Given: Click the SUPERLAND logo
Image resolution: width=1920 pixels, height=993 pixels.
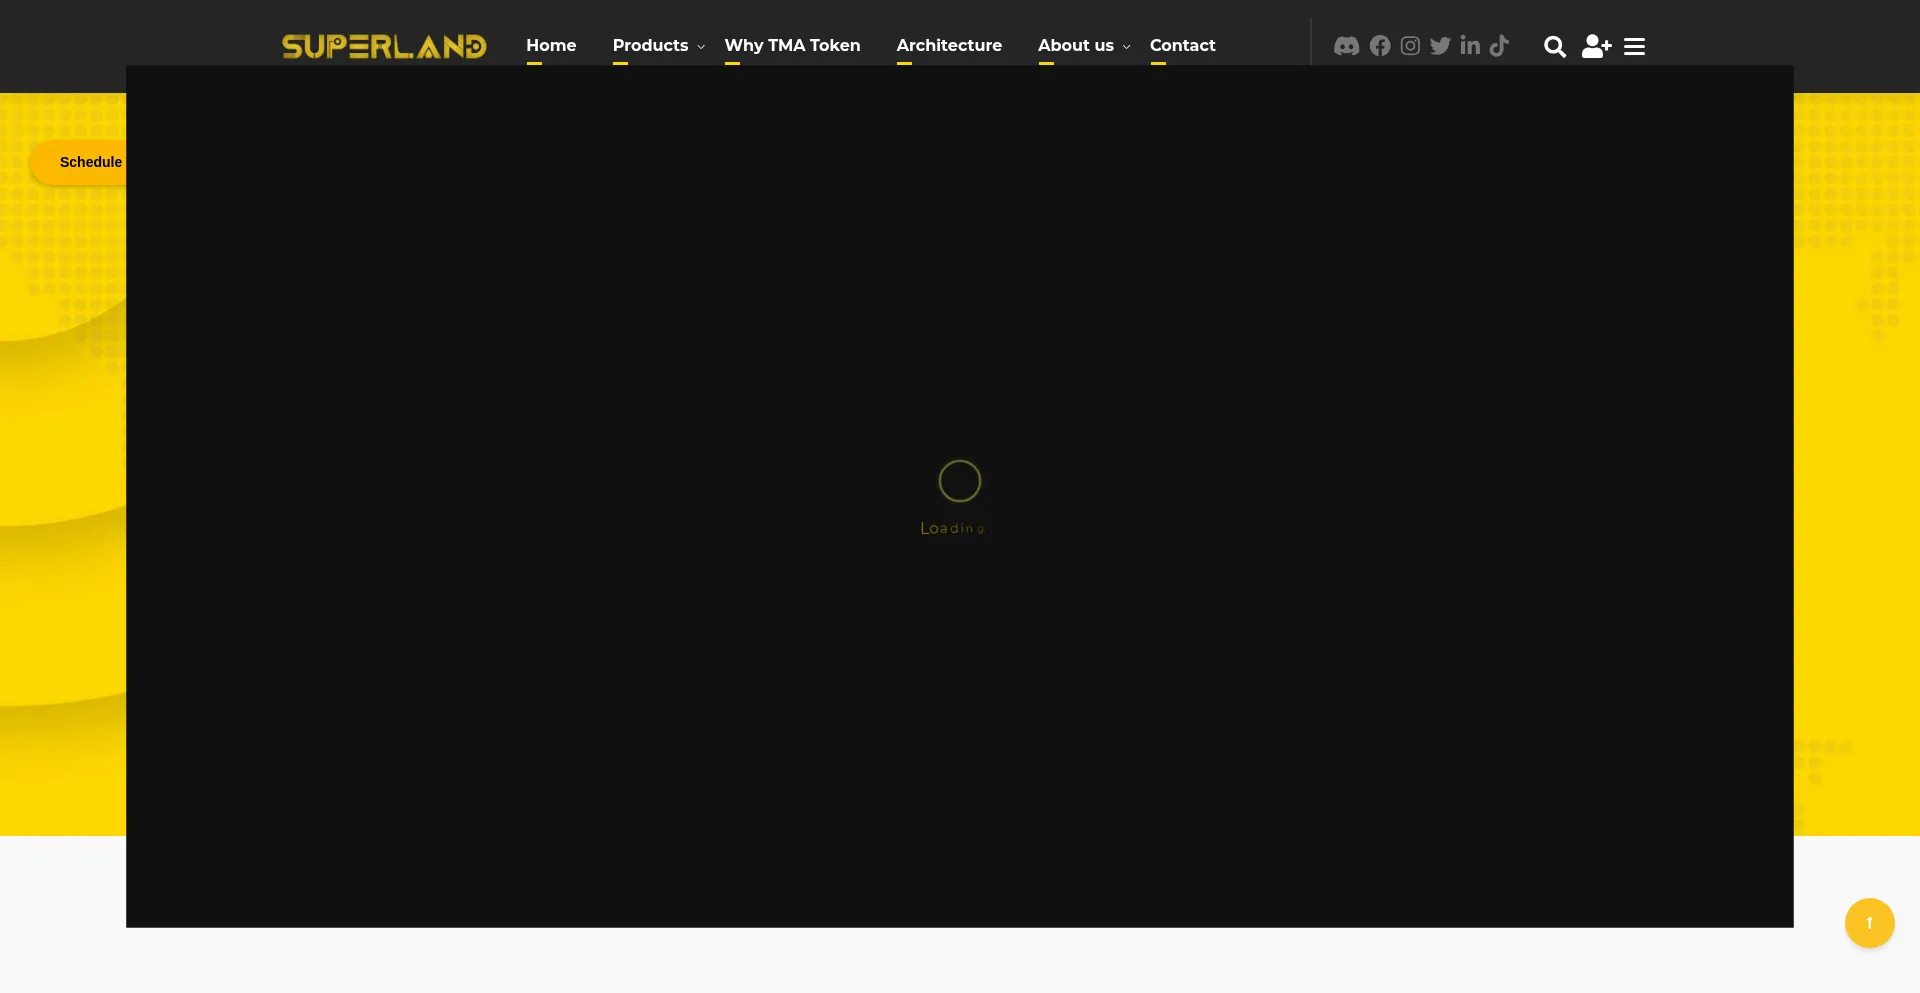Looking at the screenshot, I should point(384,46).
